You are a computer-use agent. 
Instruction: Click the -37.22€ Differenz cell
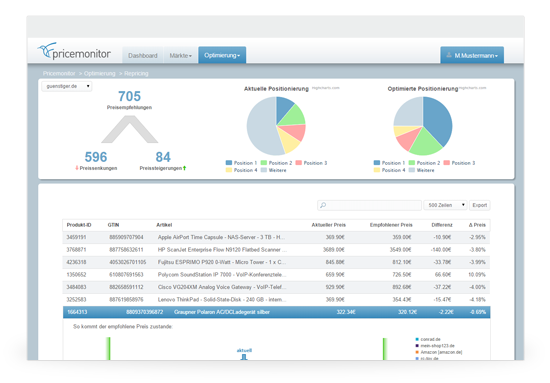click(442, 287)
